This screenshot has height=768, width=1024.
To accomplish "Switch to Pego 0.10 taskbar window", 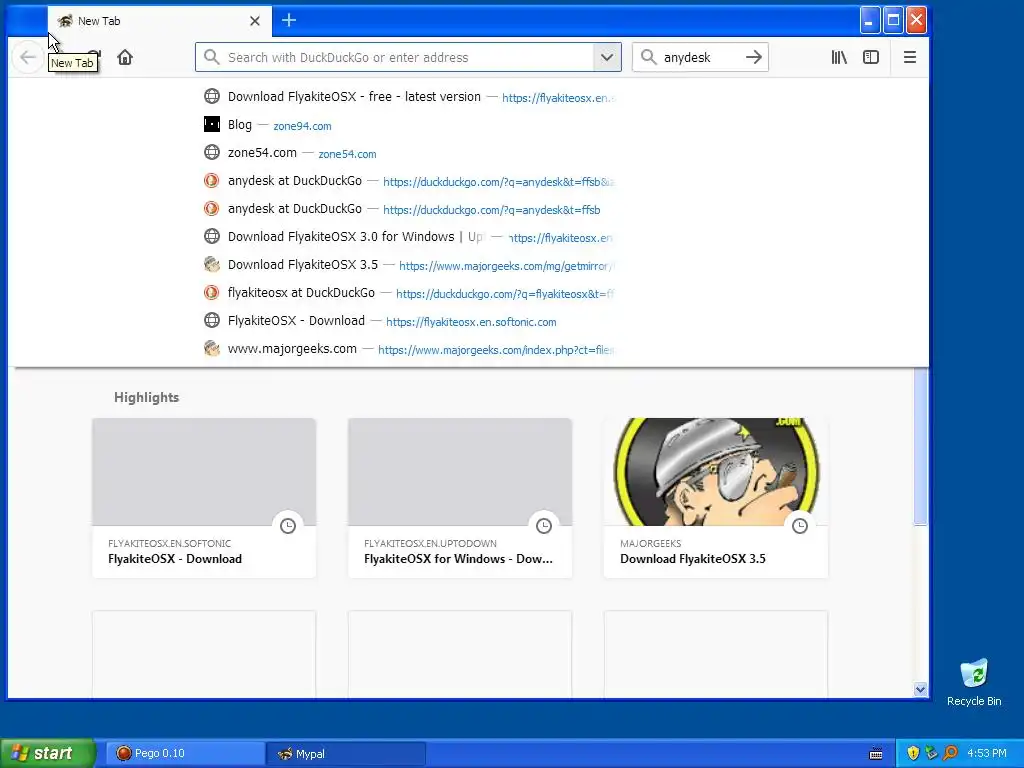I will click(184, 754).
